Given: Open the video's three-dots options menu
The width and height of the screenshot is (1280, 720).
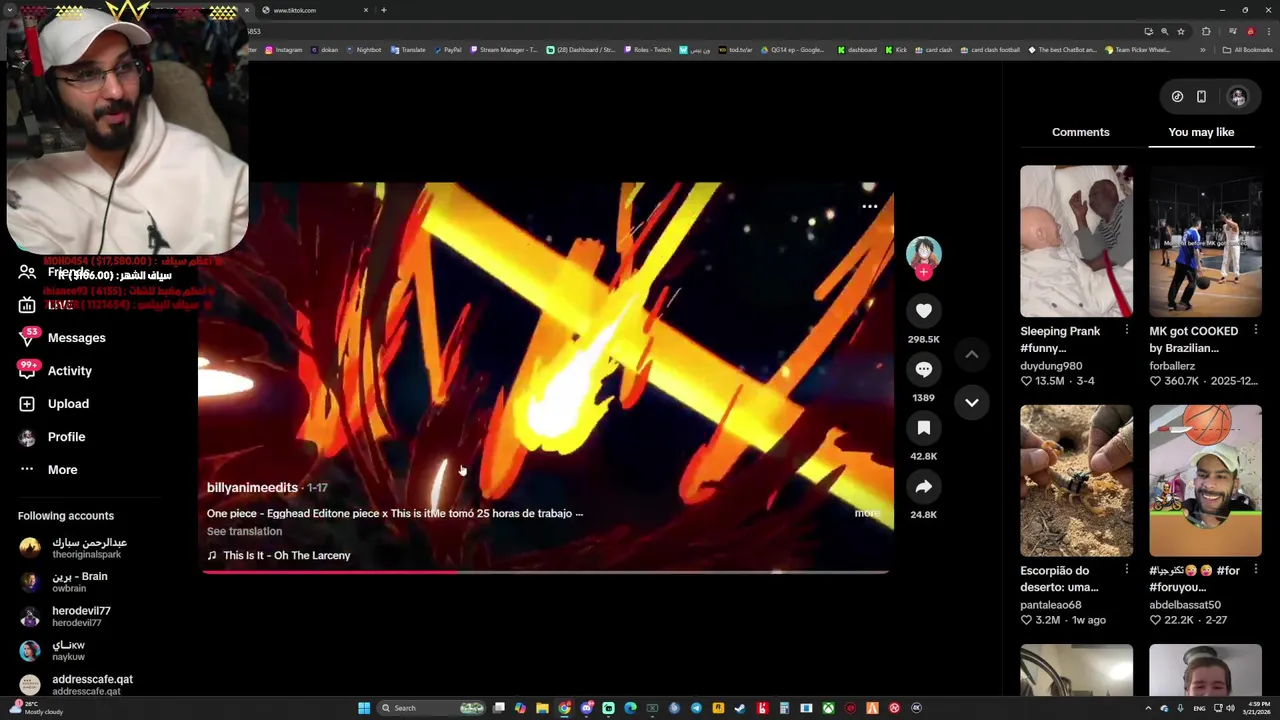Looking at the screenshot, I should coord(870,207).
